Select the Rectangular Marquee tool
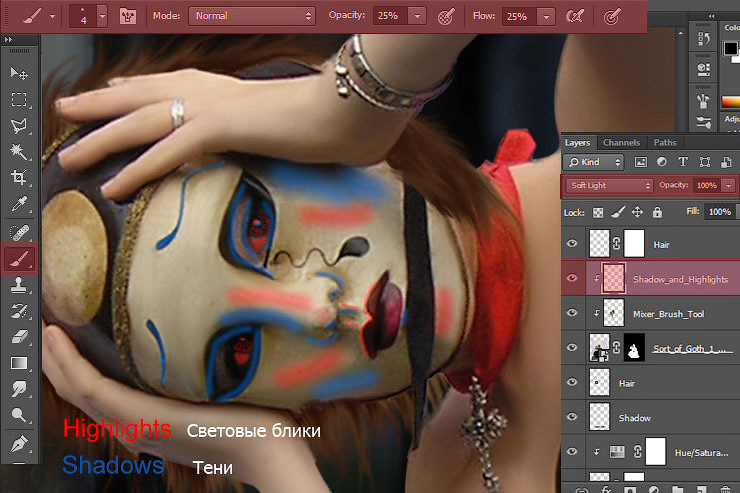The image size is (740, 493). tap(19, 99)
